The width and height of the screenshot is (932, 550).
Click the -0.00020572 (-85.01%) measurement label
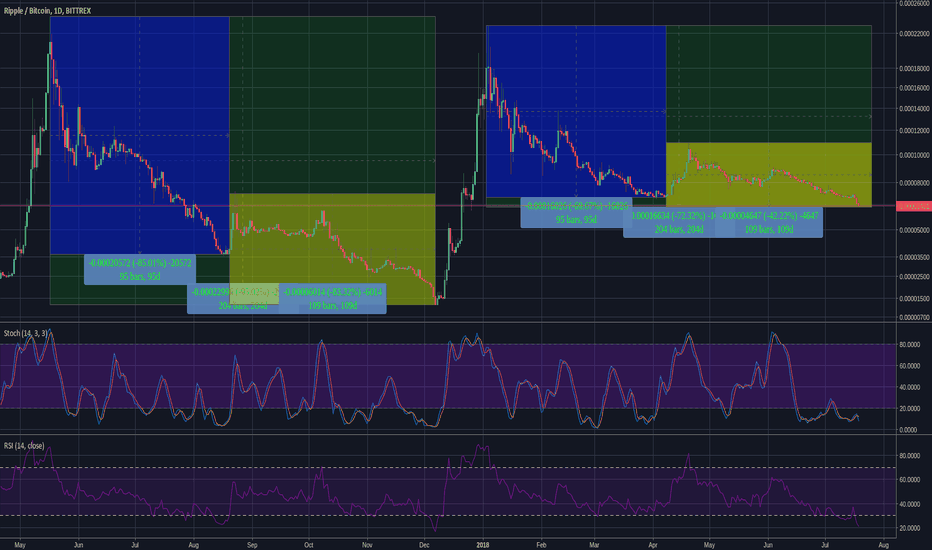140,269
